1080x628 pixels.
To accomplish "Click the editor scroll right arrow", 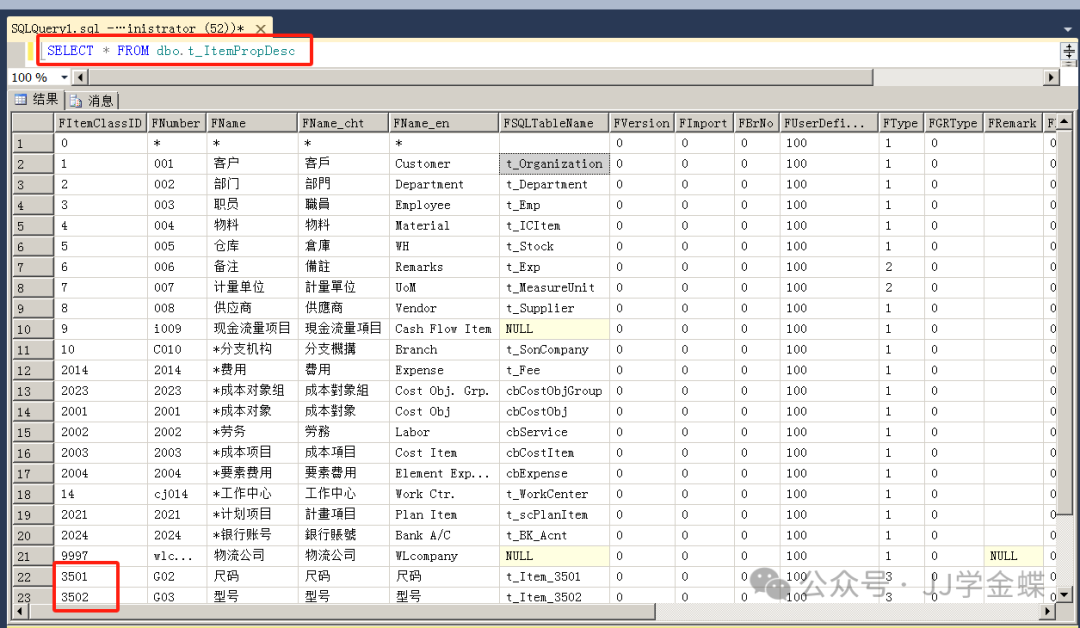I will tap(1051, 78).
